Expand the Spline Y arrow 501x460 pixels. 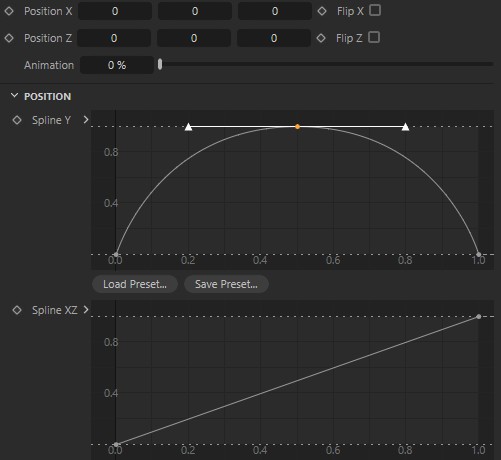86,119
